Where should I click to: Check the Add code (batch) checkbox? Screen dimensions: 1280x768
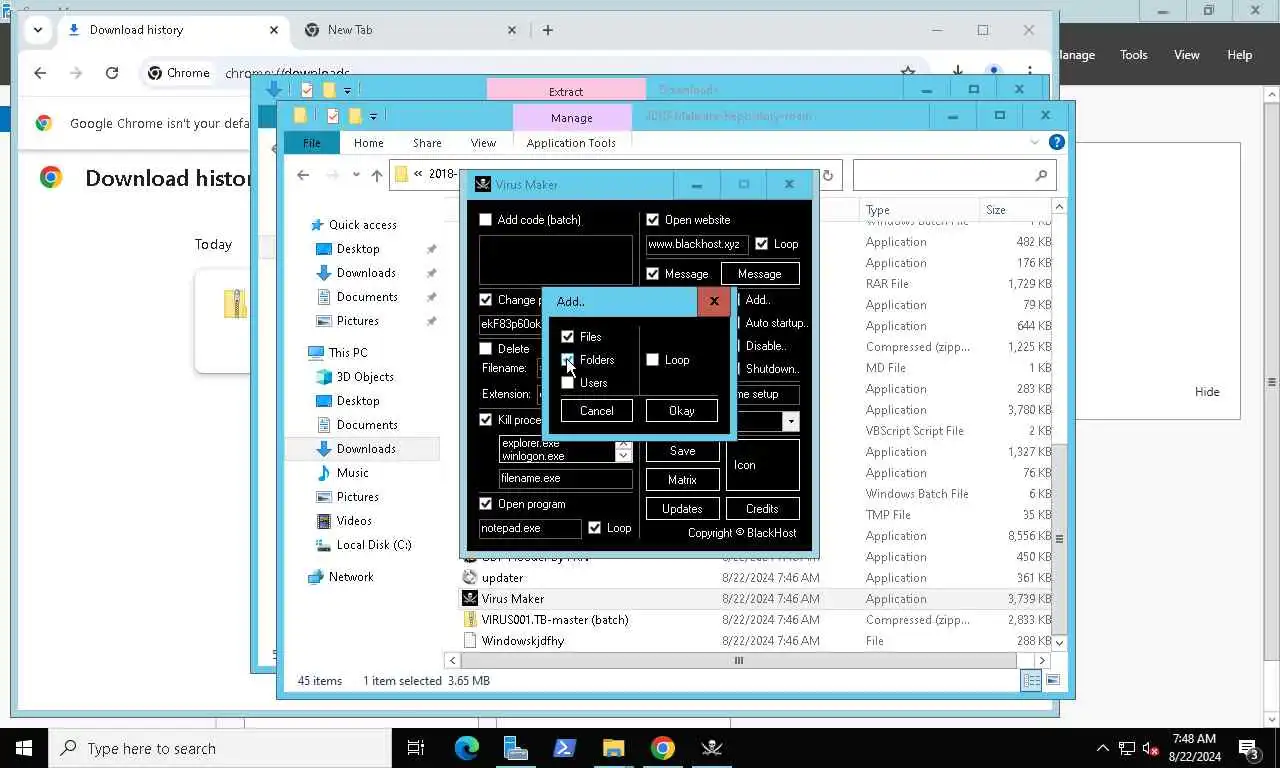485,220
